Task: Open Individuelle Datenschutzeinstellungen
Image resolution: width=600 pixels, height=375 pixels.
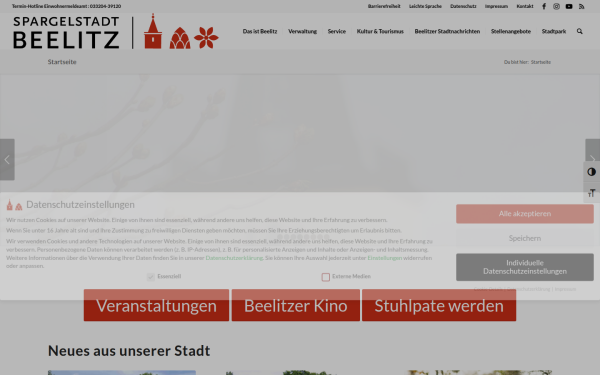Action: click(x=525, y=267)
